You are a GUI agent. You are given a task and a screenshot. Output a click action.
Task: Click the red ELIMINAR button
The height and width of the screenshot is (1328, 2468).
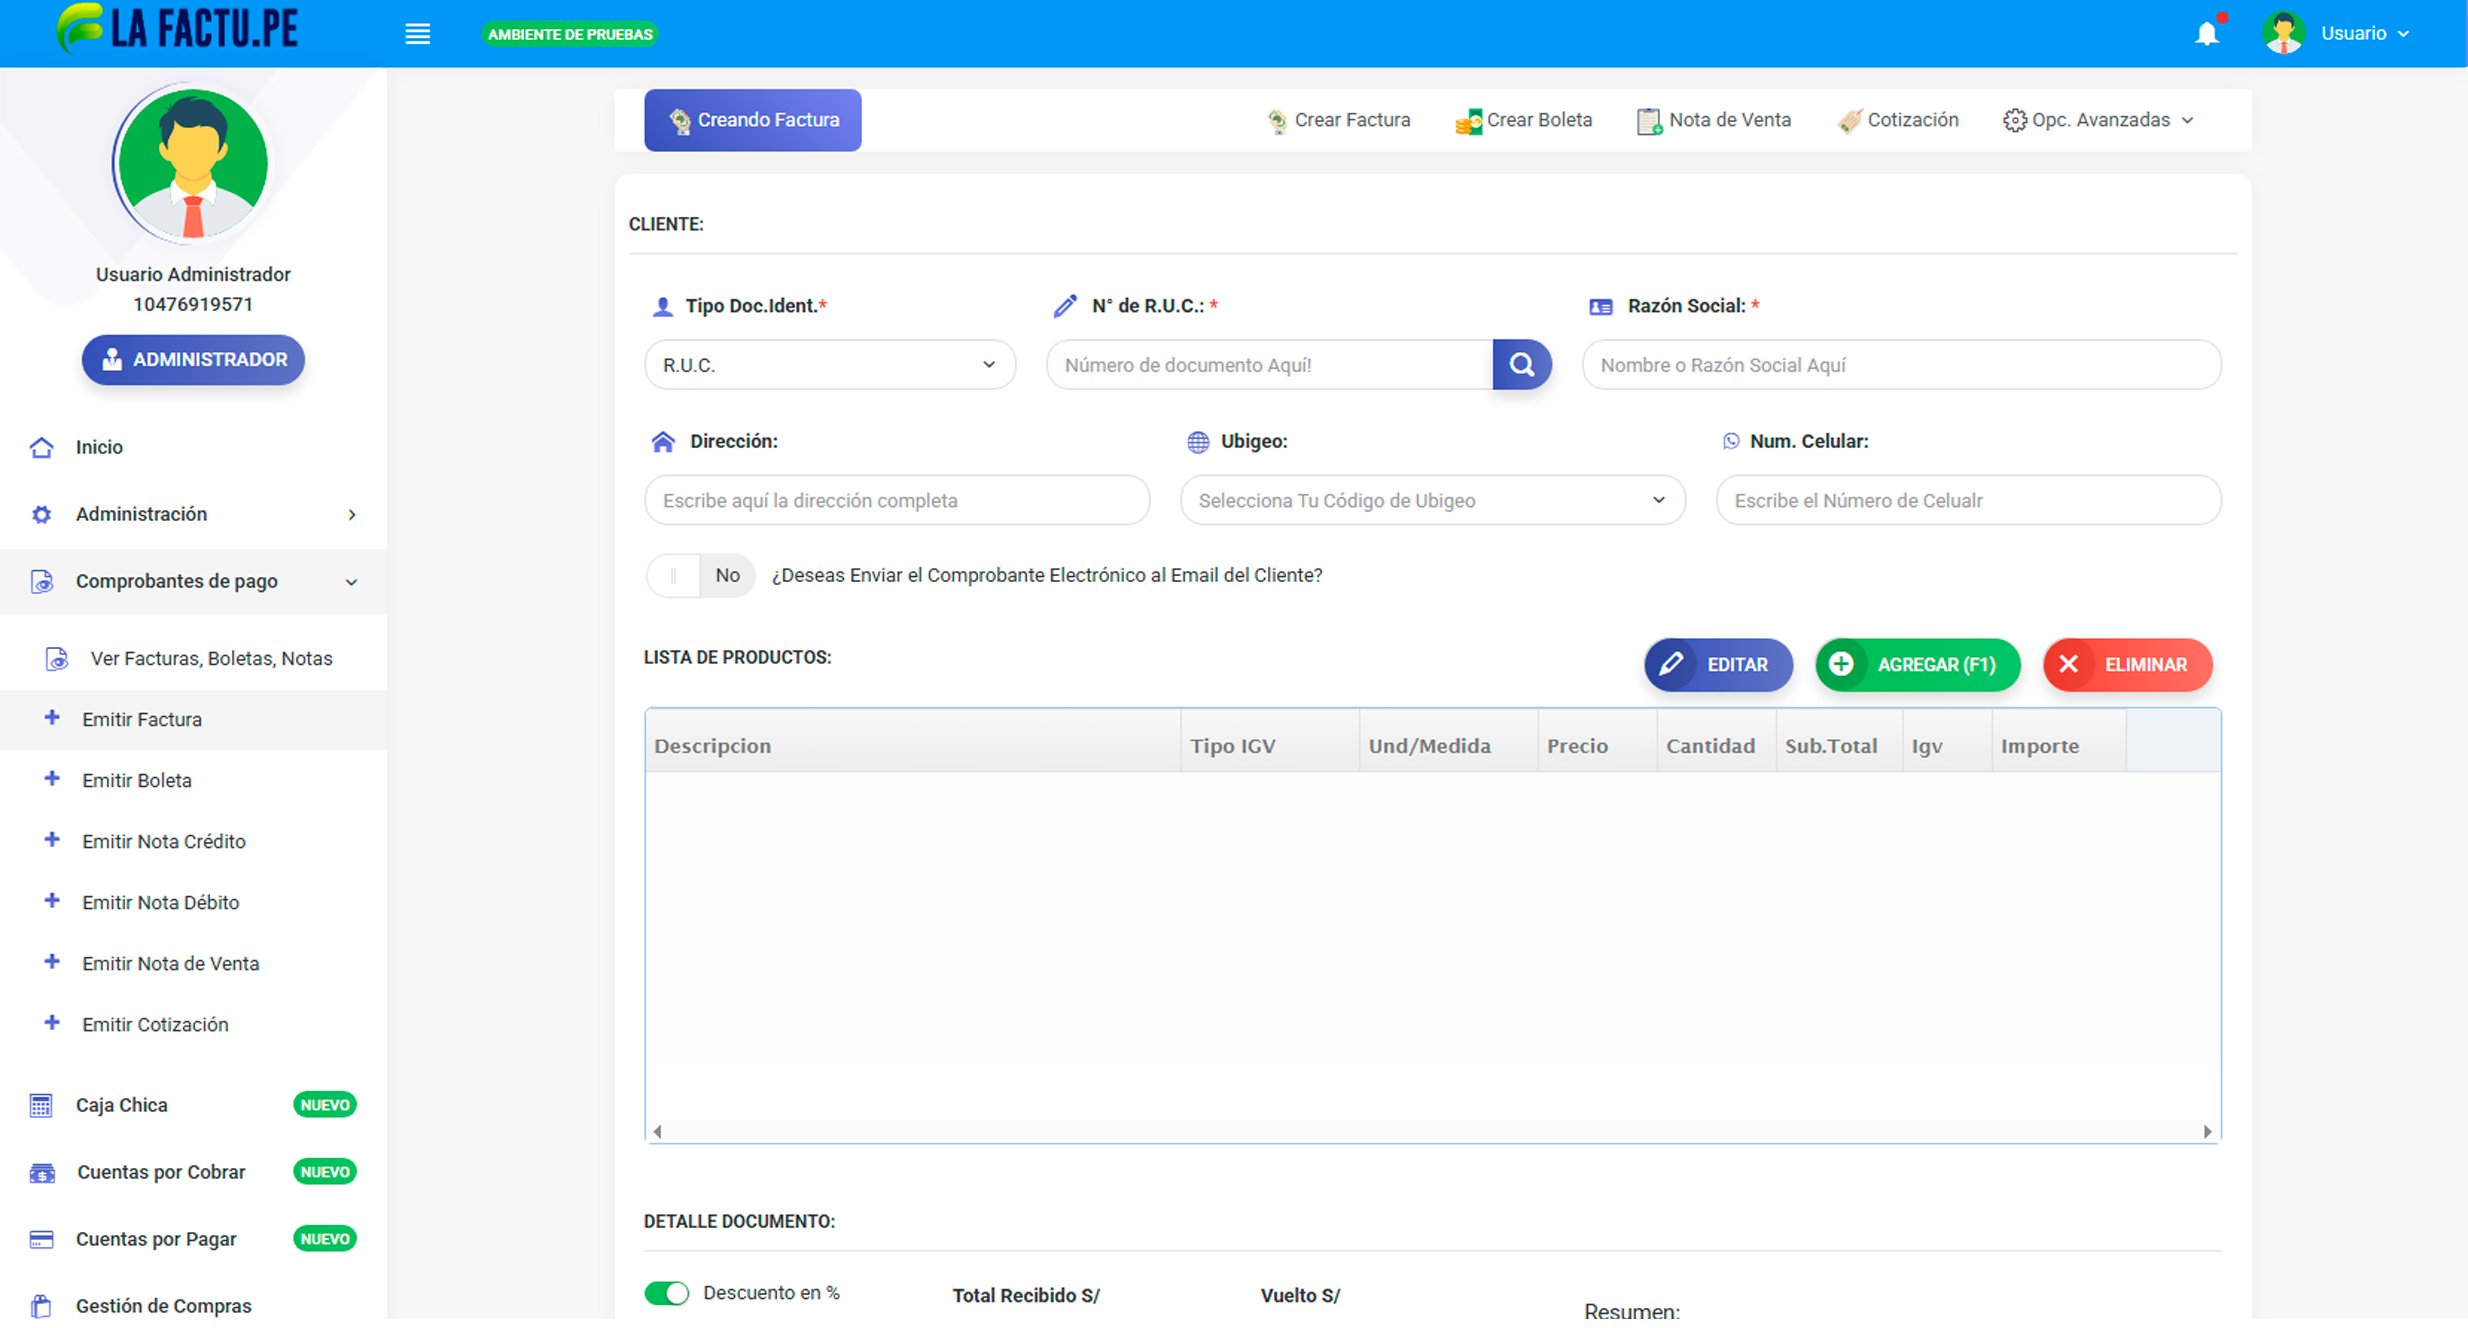(2128, 665)
